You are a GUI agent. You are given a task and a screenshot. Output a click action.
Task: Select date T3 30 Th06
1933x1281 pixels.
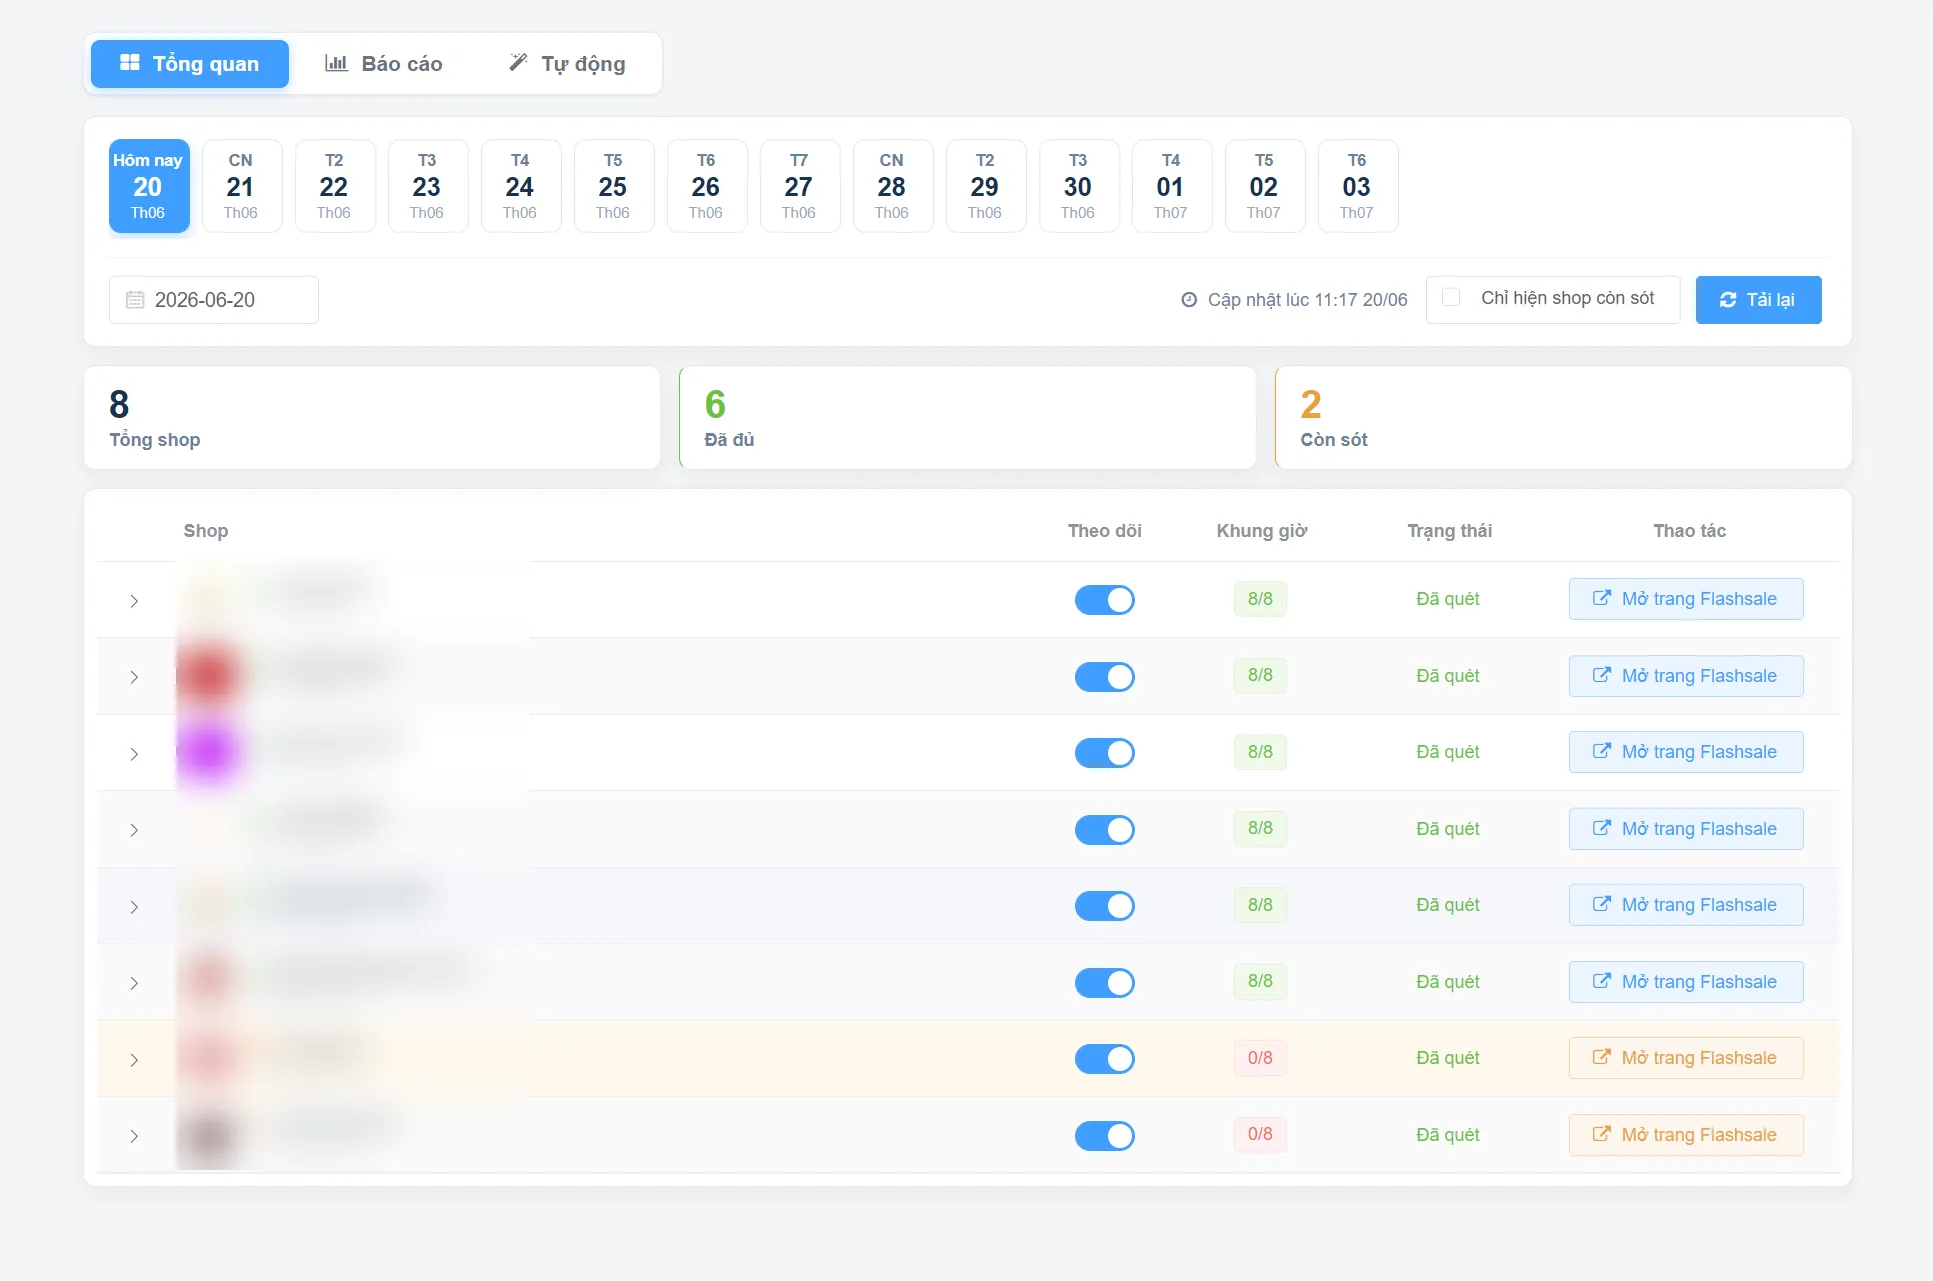(x=1078, y=186)
